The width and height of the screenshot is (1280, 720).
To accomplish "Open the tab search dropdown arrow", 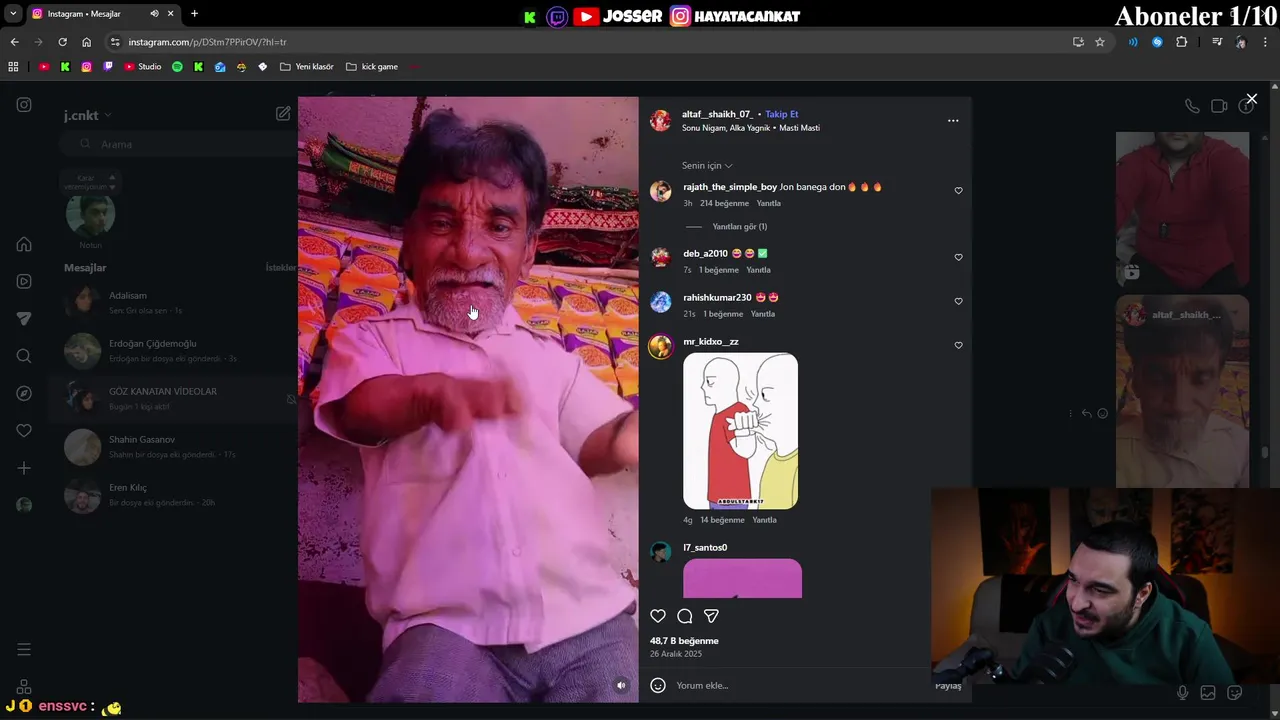I will click(11, 14).
